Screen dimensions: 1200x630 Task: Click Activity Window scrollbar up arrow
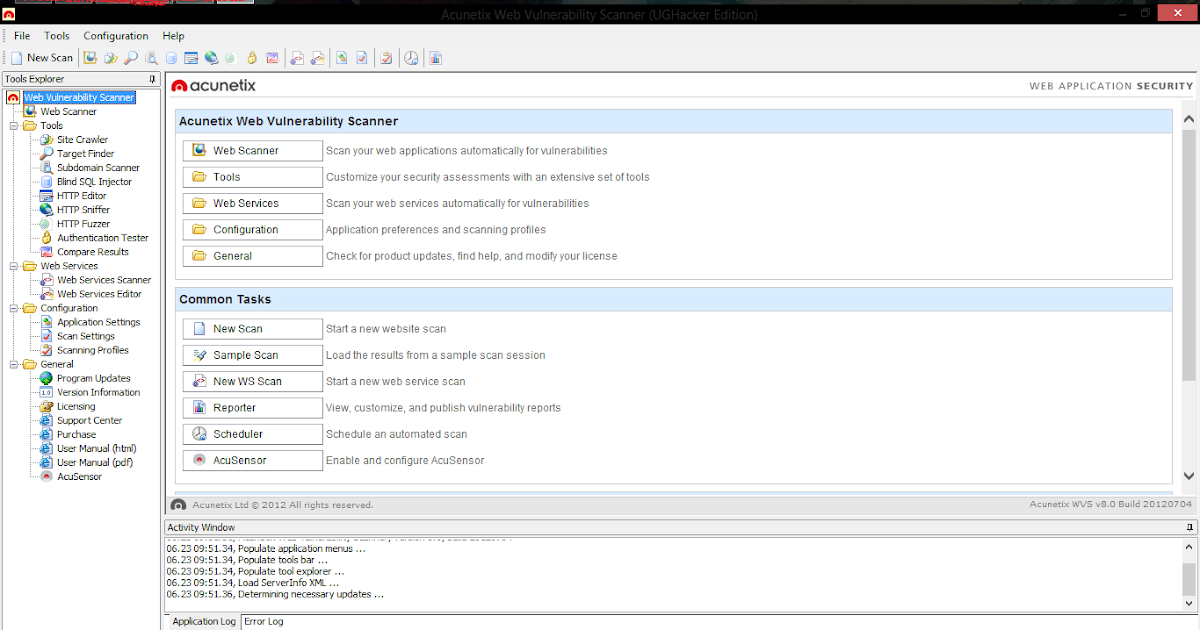[x=1188, y=547]
